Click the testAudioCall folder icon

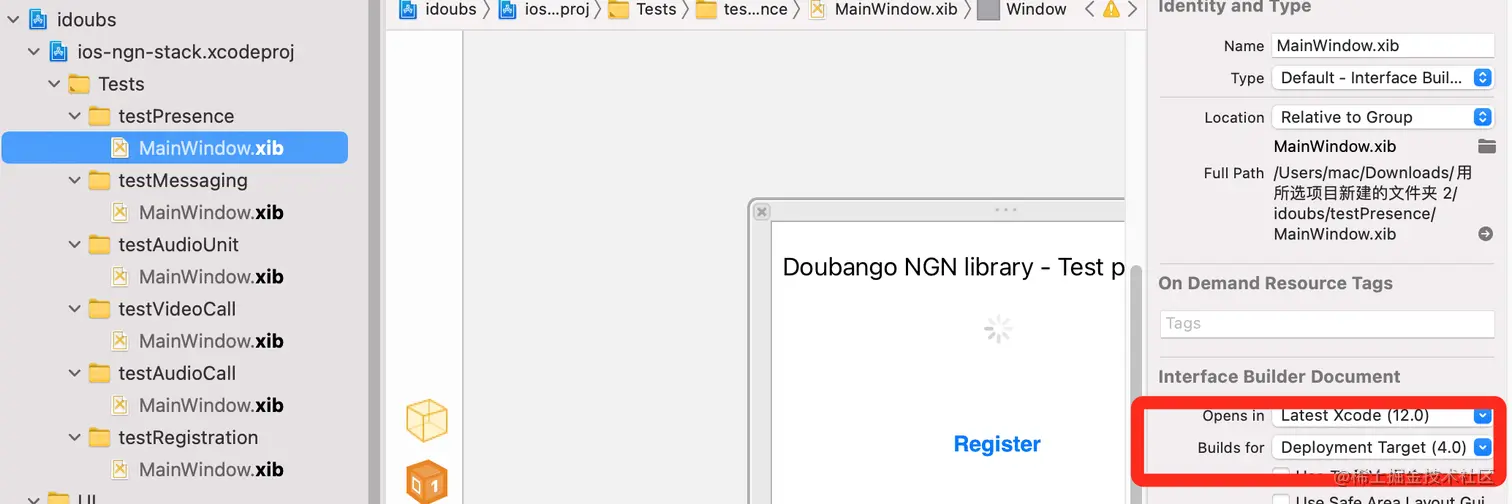99,373
